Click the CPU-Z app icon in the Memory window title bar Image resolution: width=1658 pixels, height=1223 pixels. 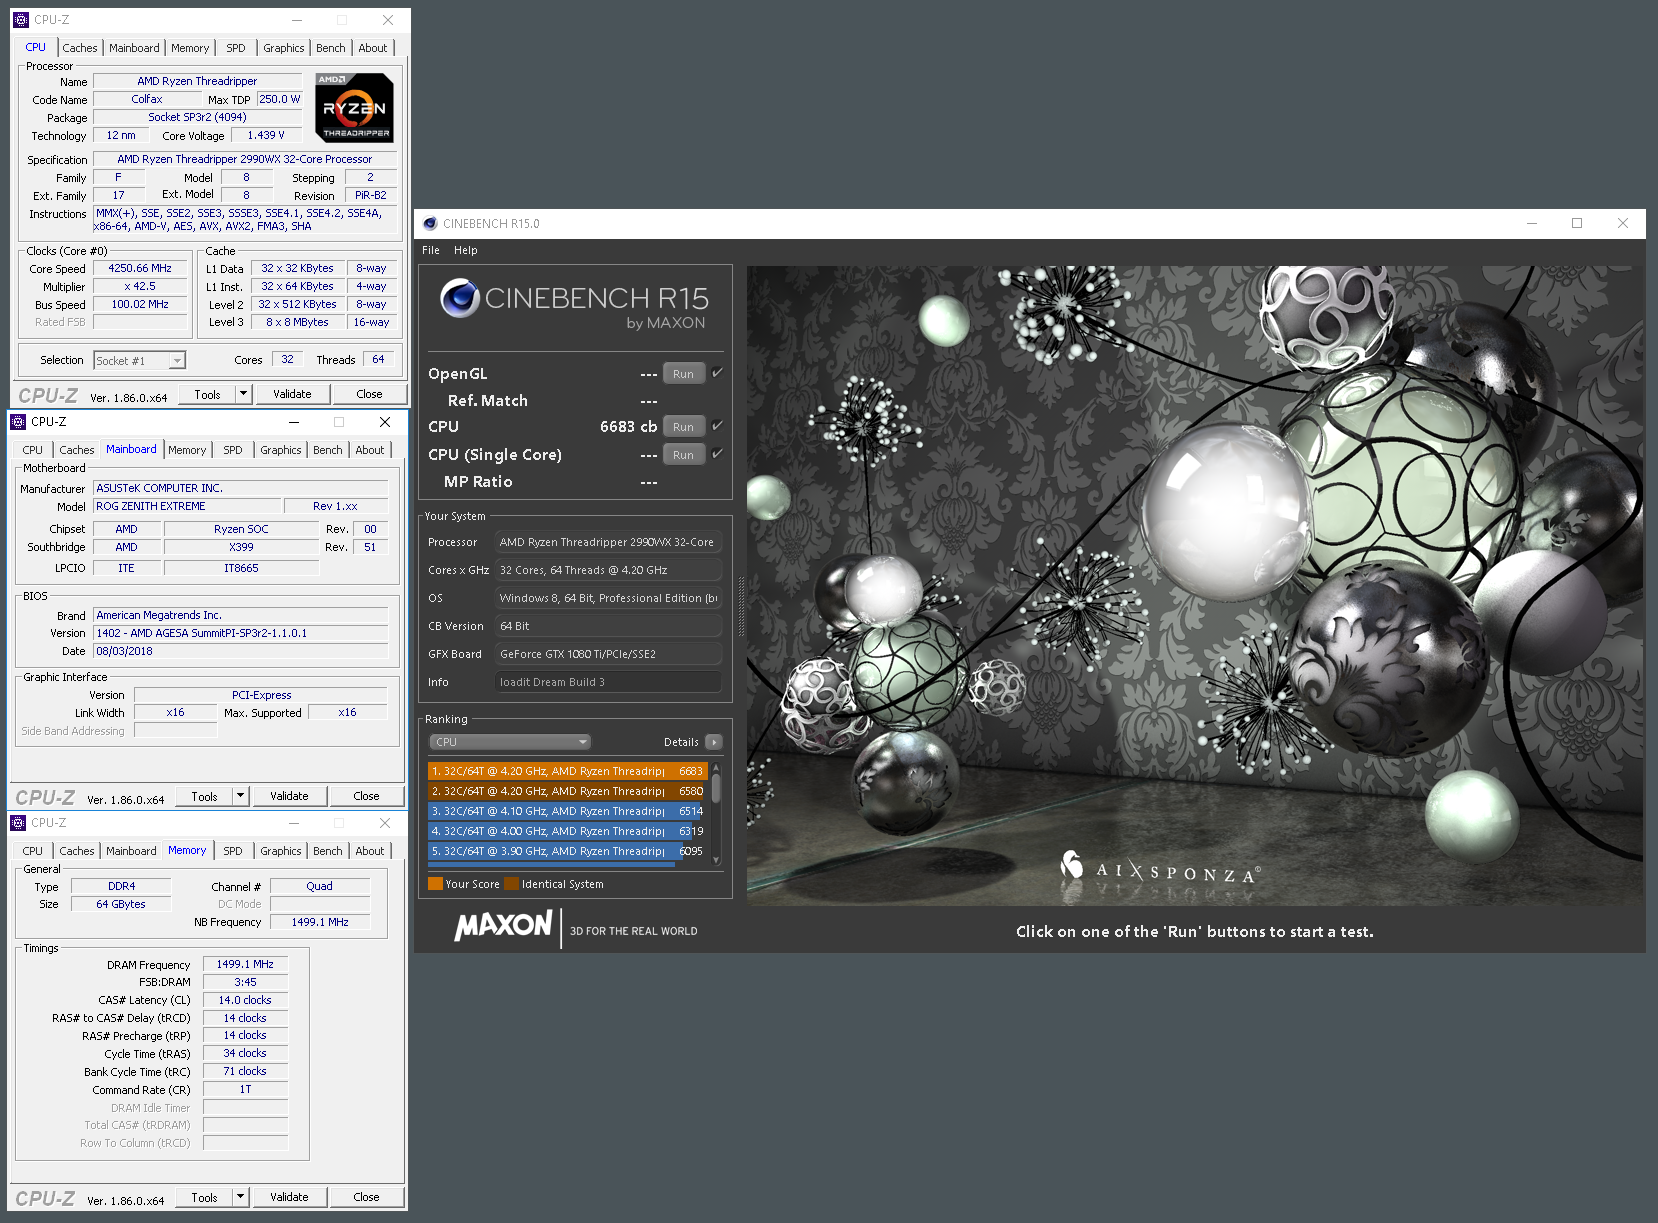(17, 823)
